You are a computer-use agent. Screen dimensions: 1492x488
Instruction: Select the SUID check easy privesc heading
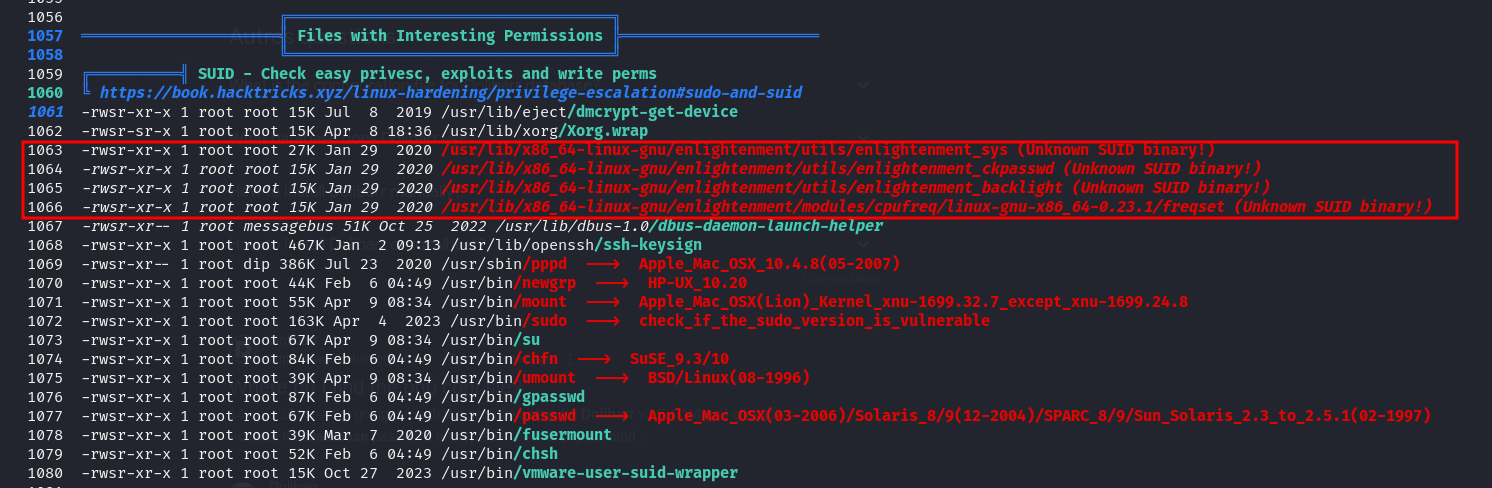point(427,73)
